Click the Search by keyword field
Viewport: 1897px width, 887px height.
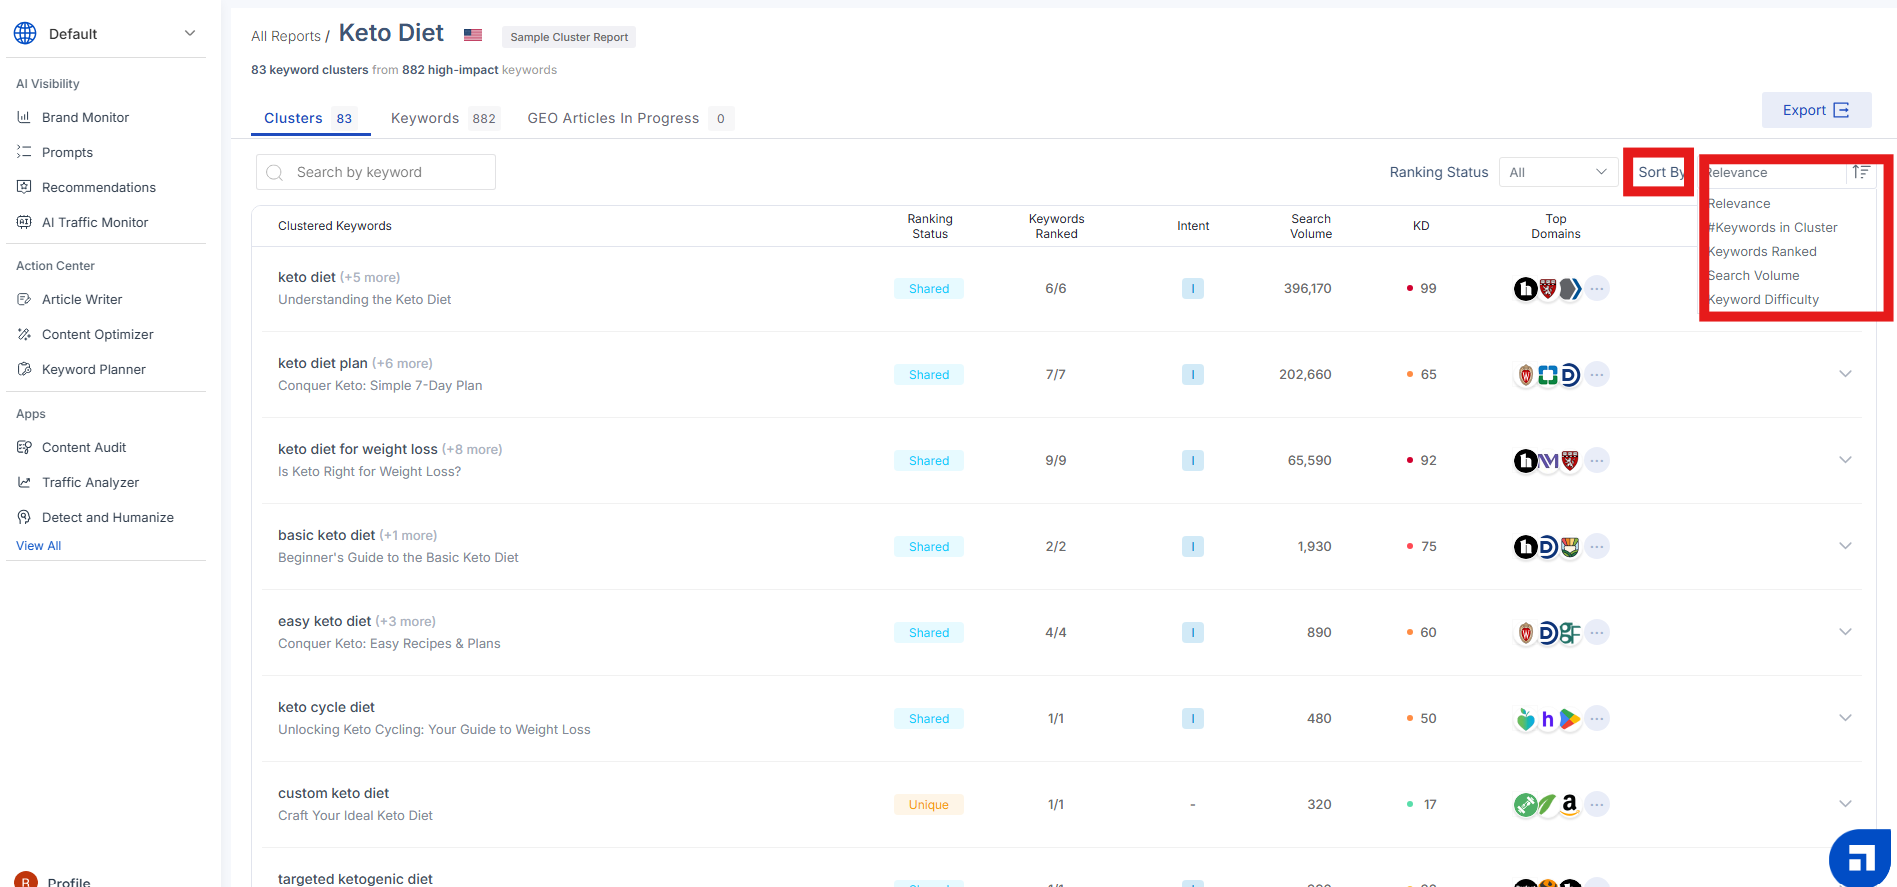point(376,172)
